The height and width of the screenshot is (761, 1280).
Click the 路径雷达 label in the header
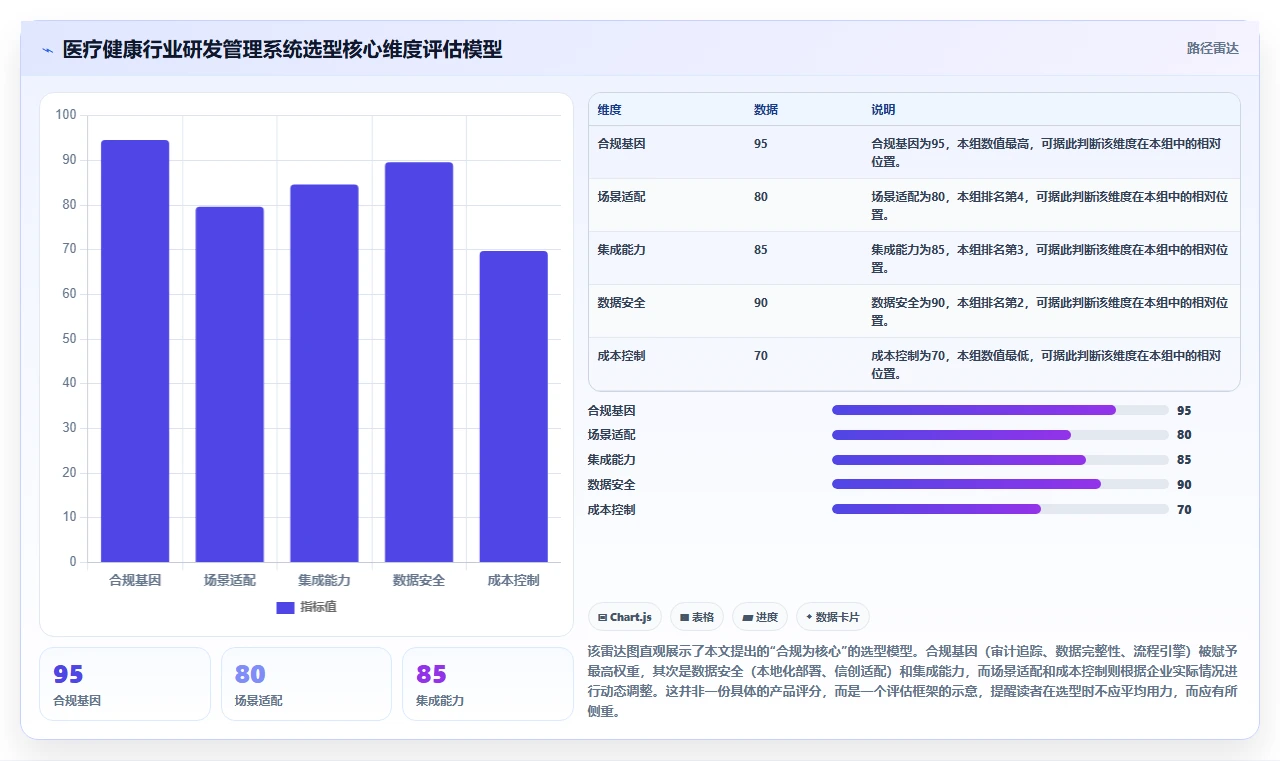pos(1212,48)
